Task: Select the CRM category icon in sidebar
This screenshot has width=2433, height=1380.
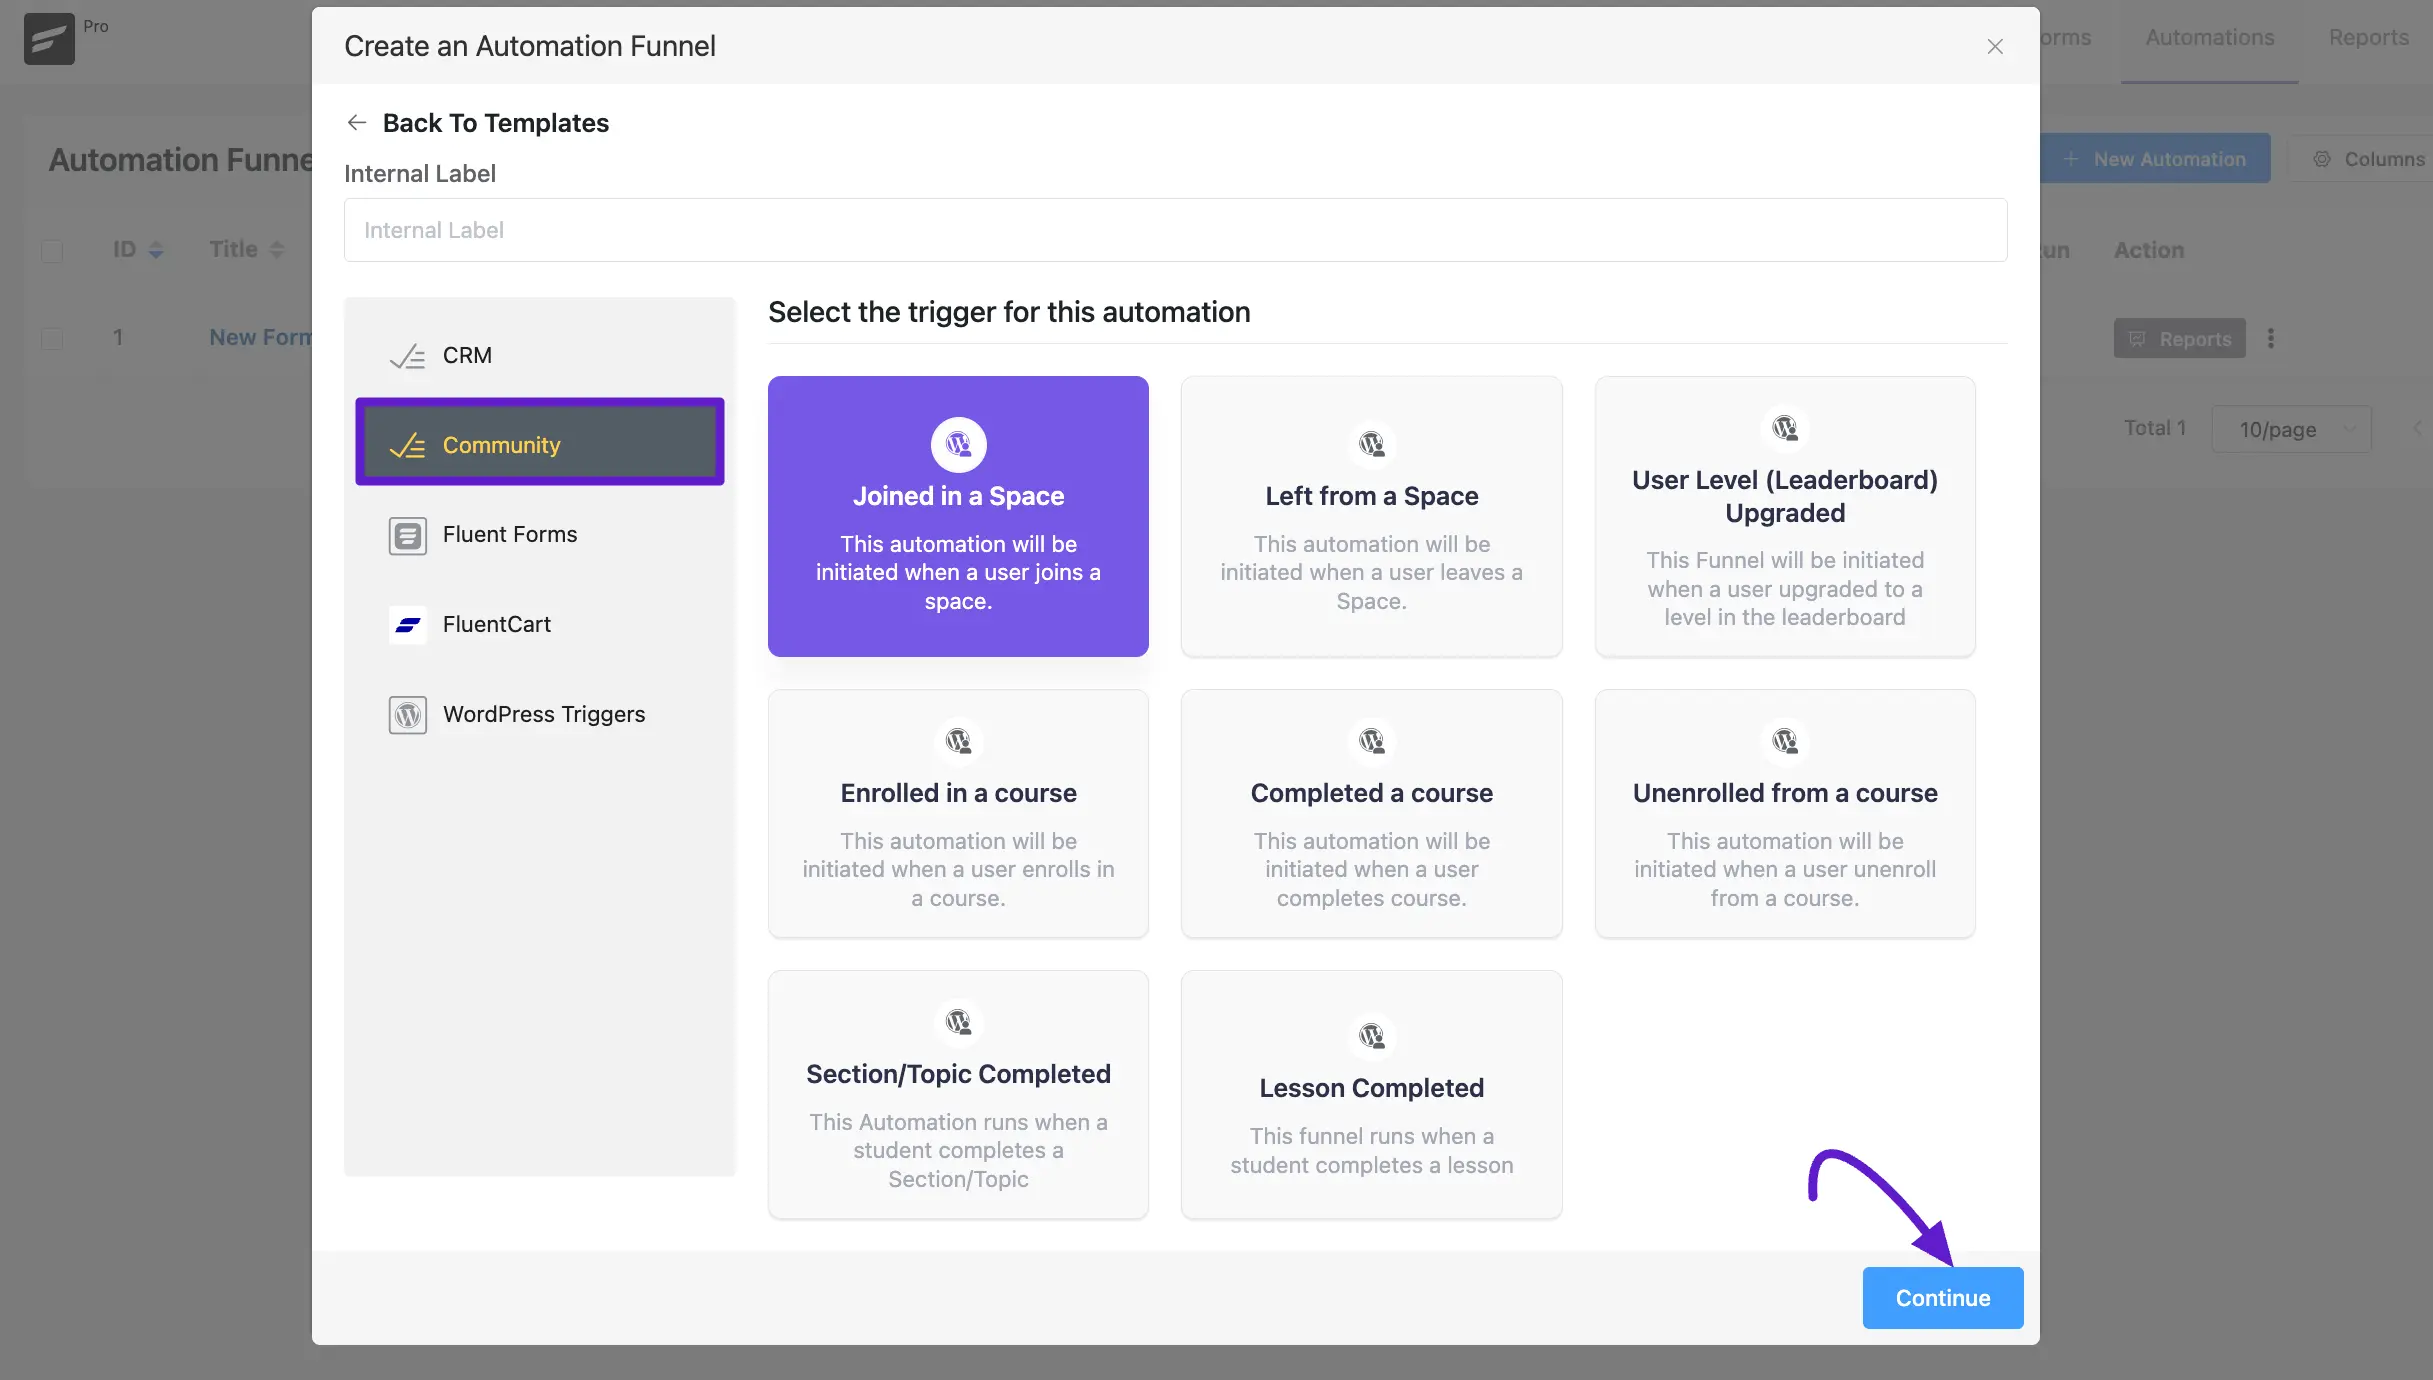Action: pos(407,356)
